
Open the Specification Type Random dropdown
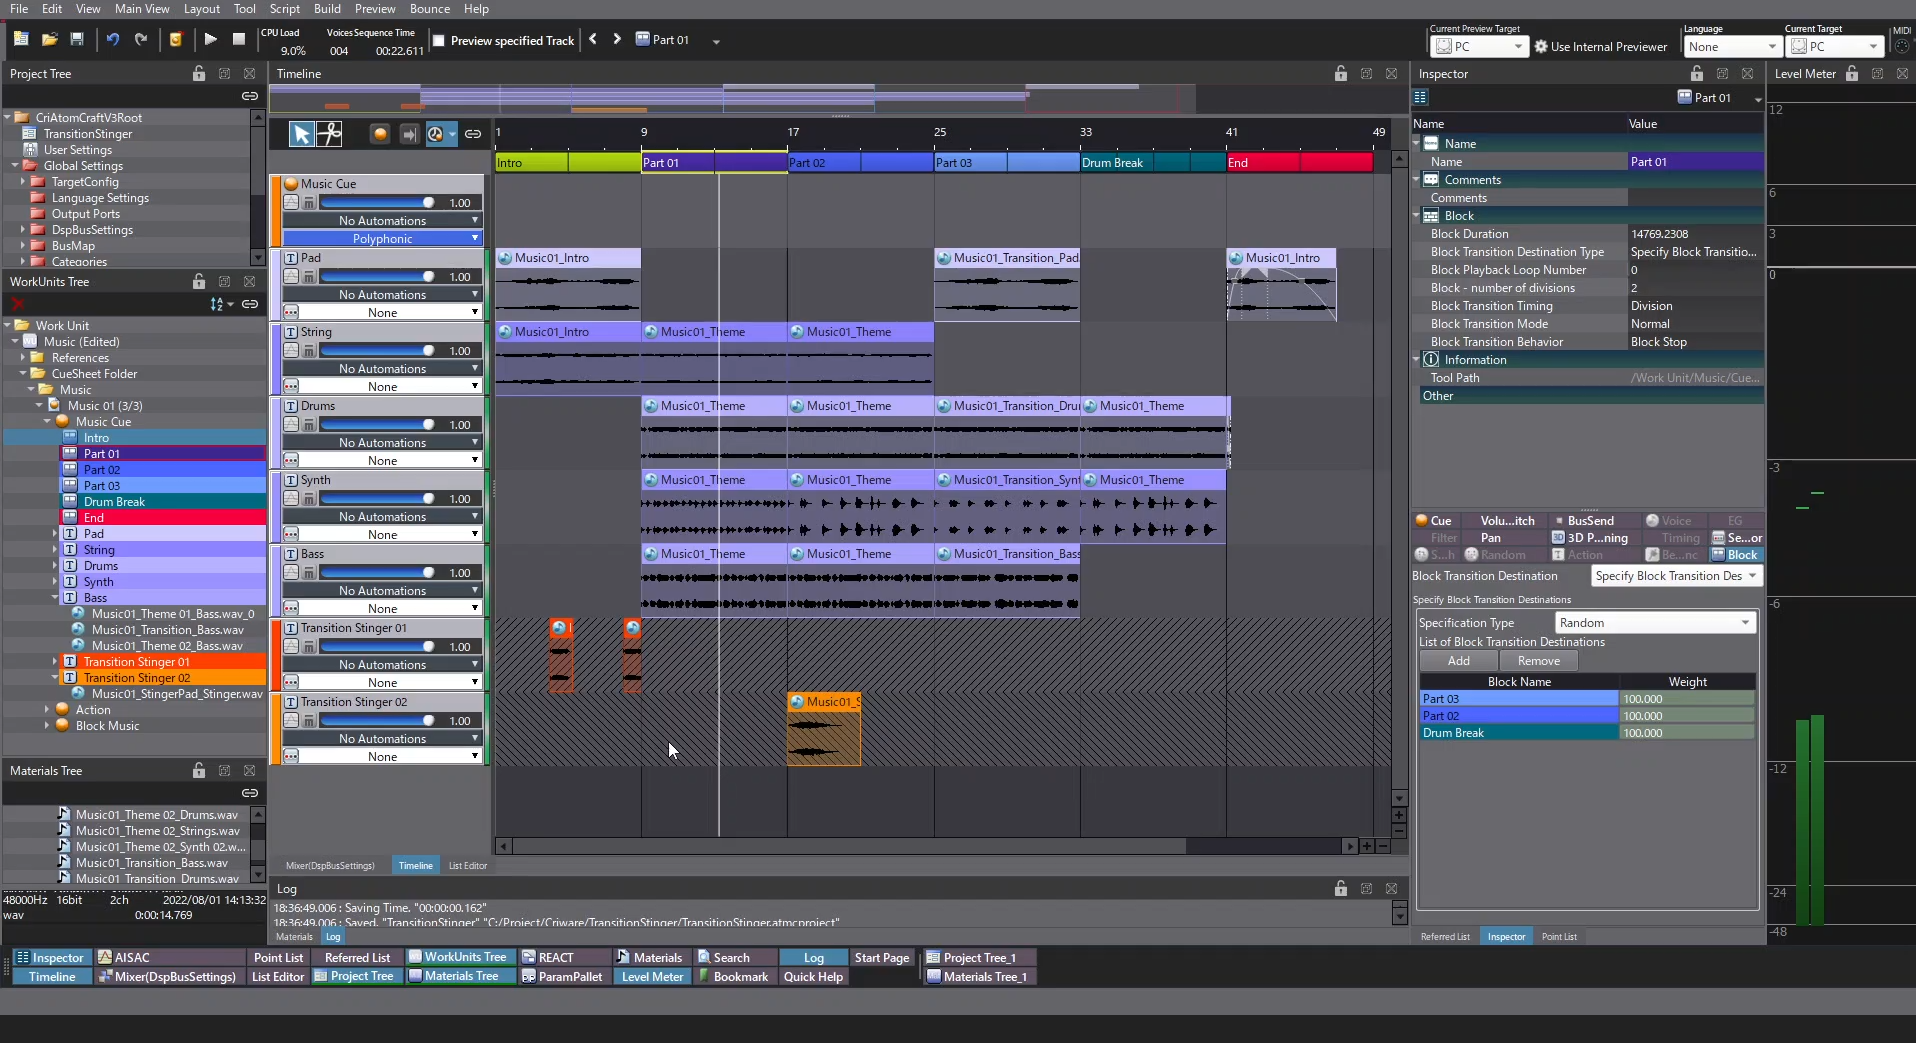click(1655, 623)
